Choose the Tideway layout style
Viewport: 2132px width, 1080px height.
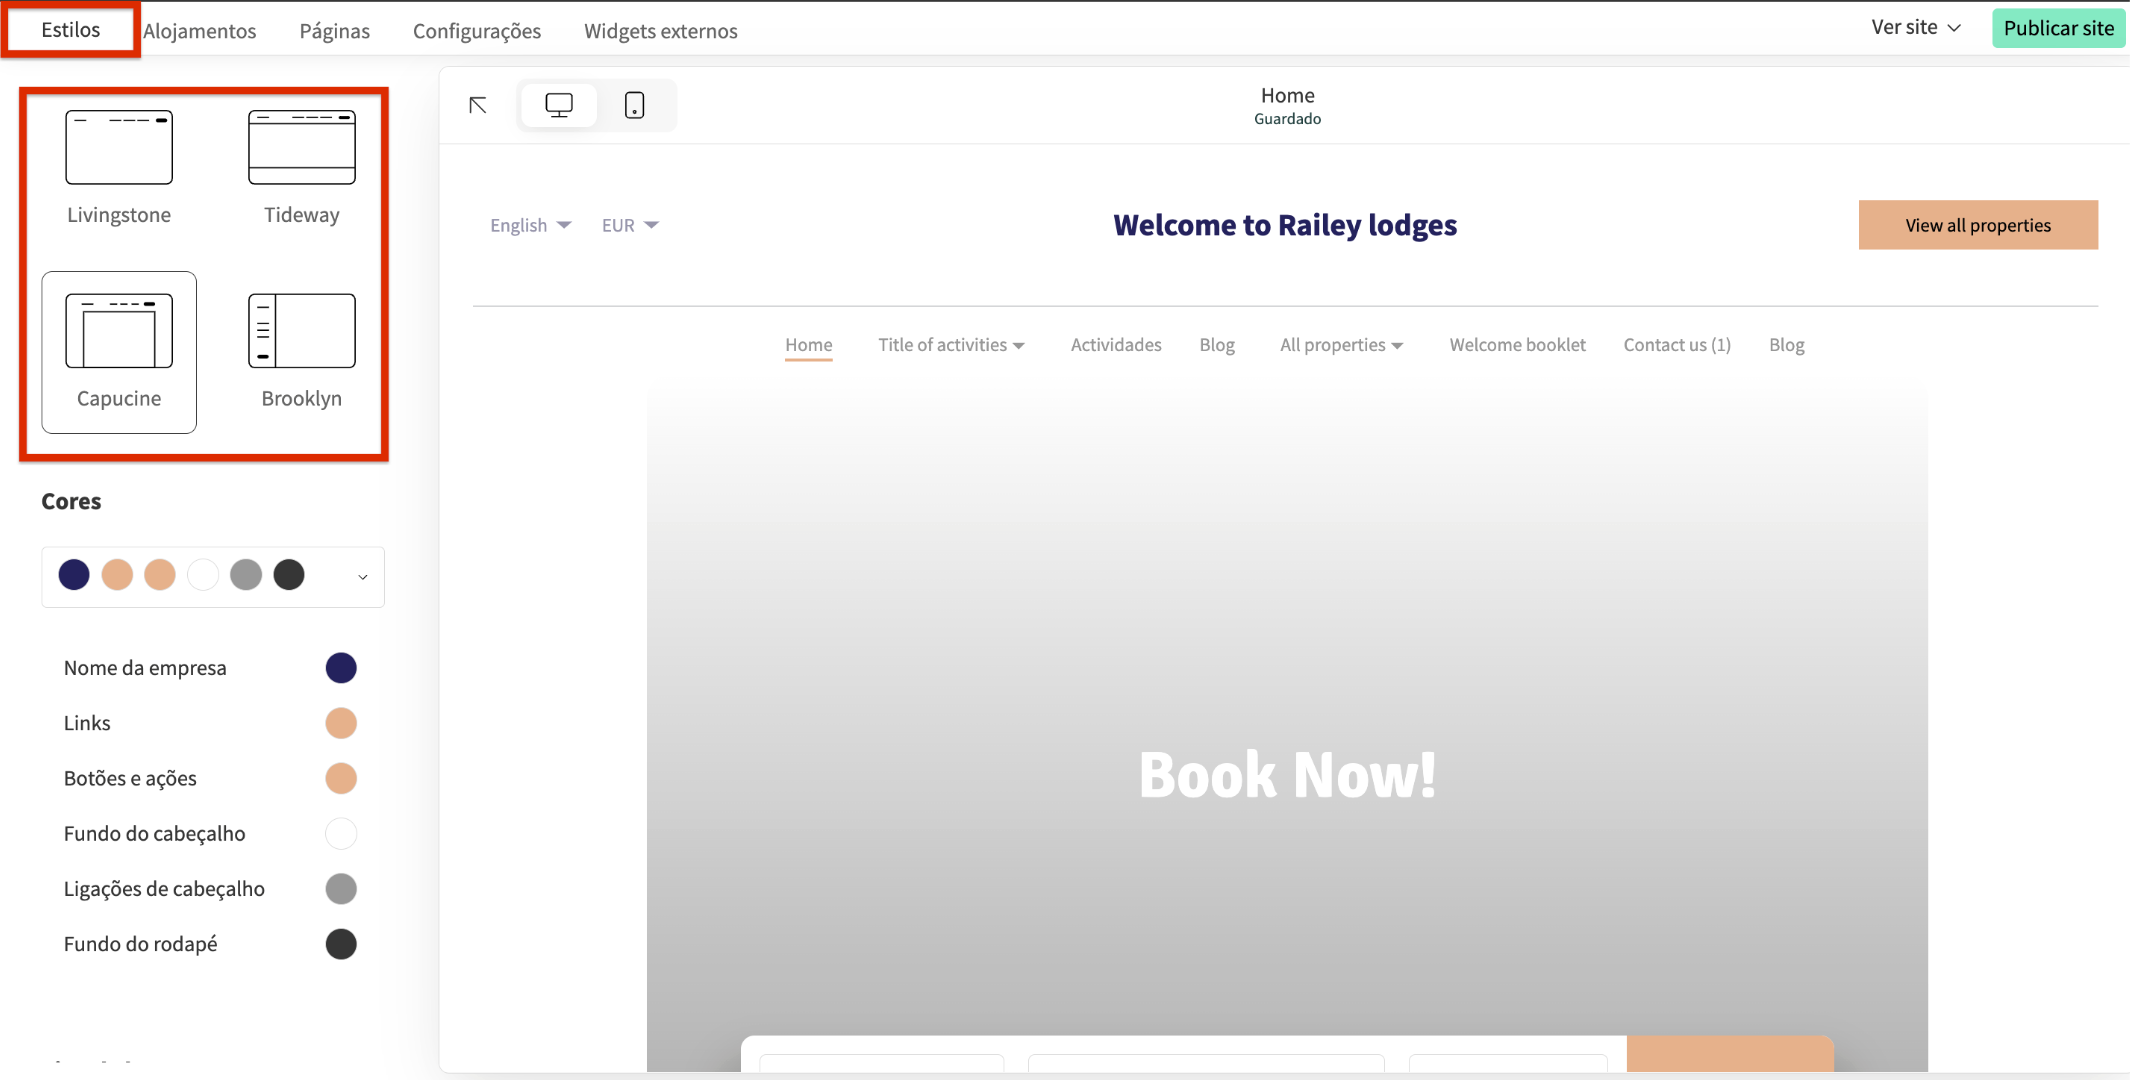coord(301,148)
